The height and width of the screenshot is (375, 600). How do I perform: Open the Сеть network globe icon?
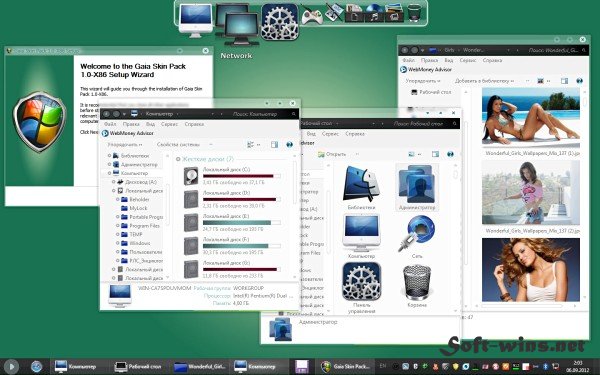click(x=417, y=233)
